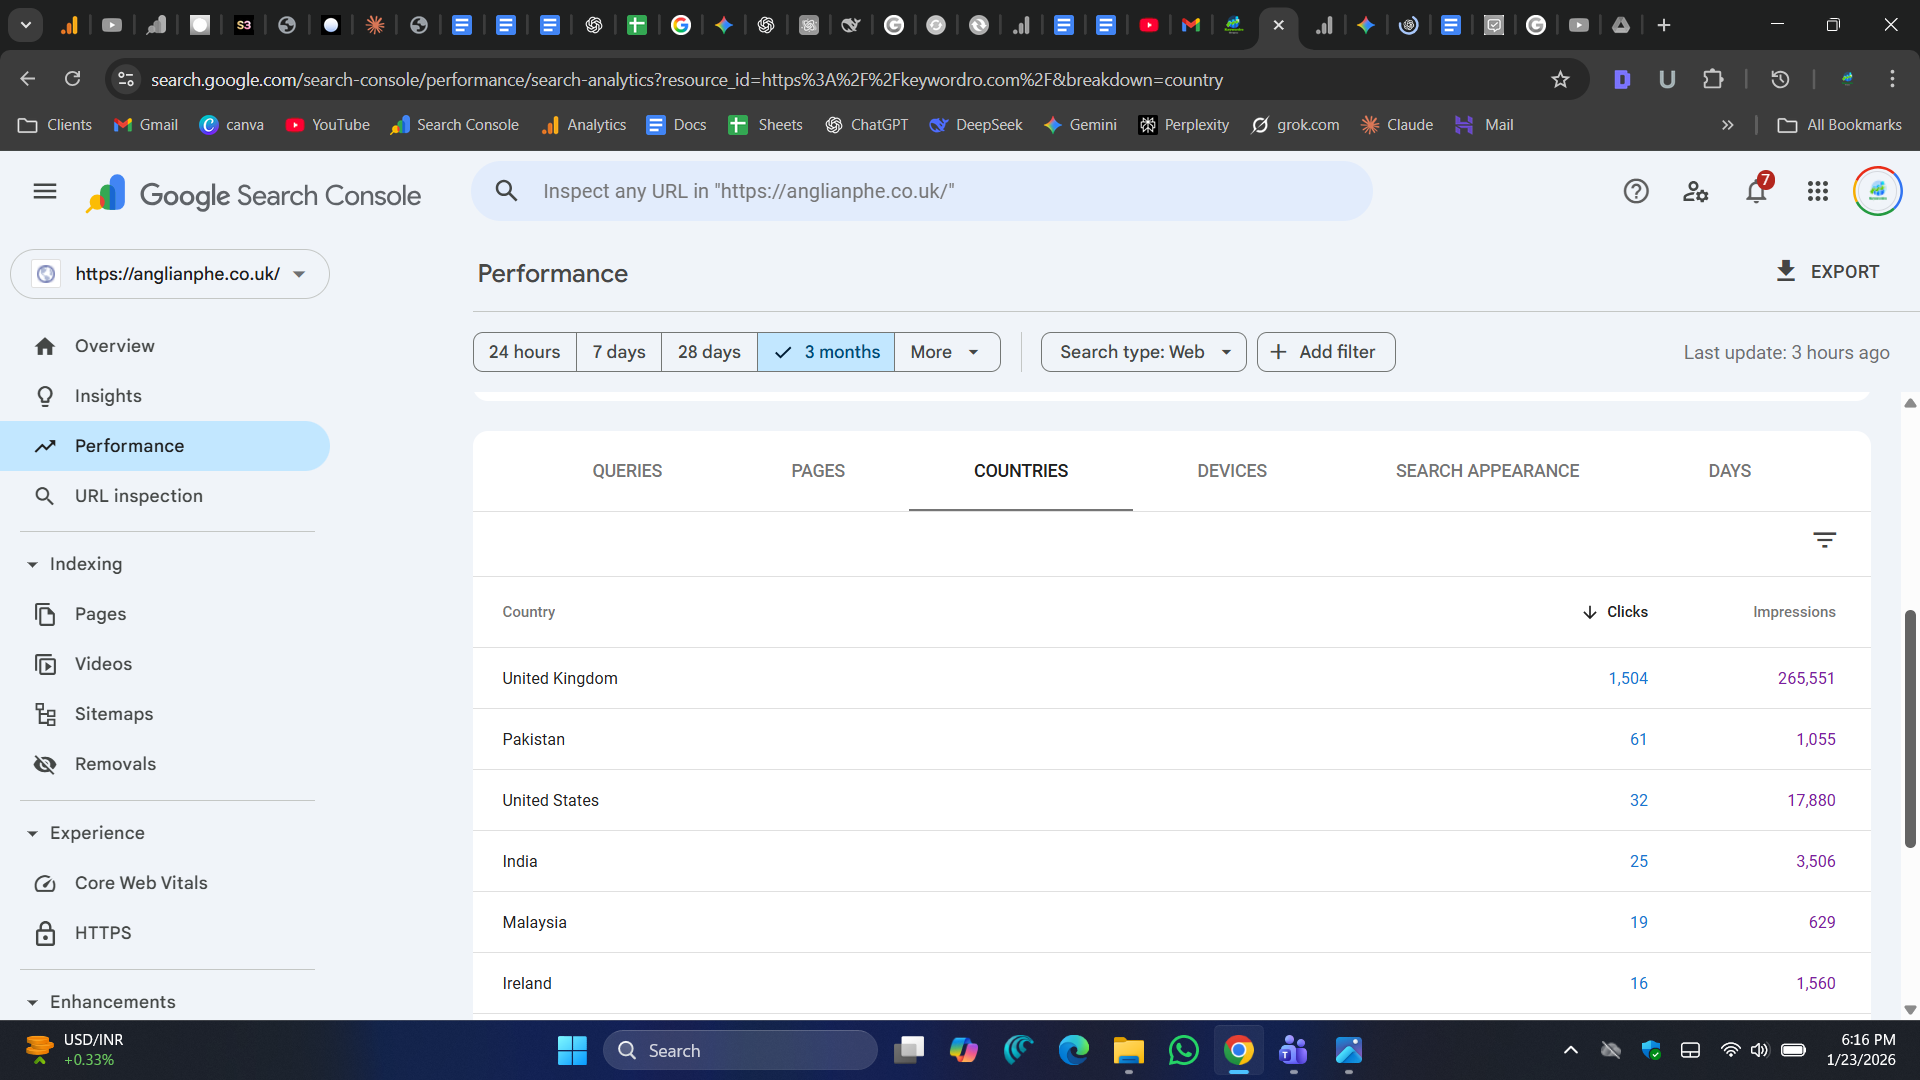Click the Inspect any URL search field

920,191
